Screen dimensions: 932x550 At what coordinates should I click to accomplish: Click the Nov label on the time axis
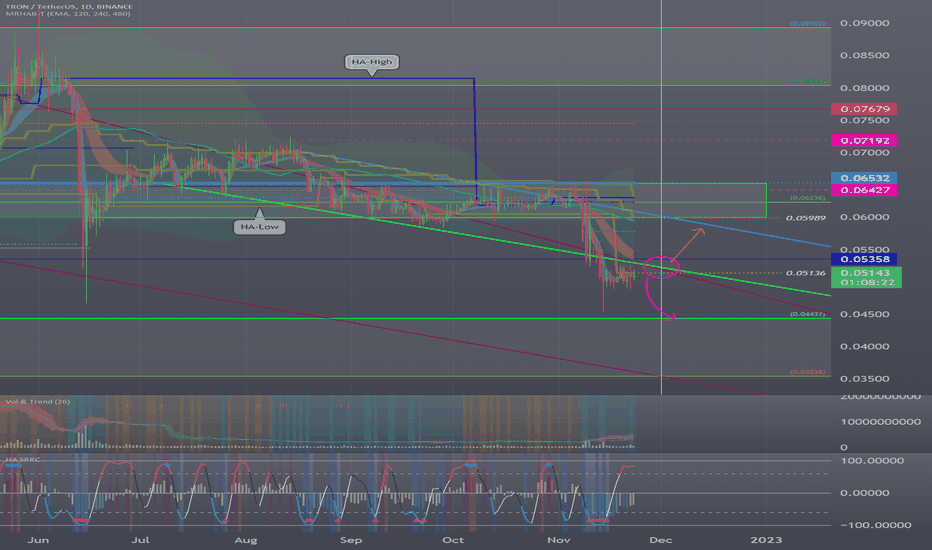558,540
